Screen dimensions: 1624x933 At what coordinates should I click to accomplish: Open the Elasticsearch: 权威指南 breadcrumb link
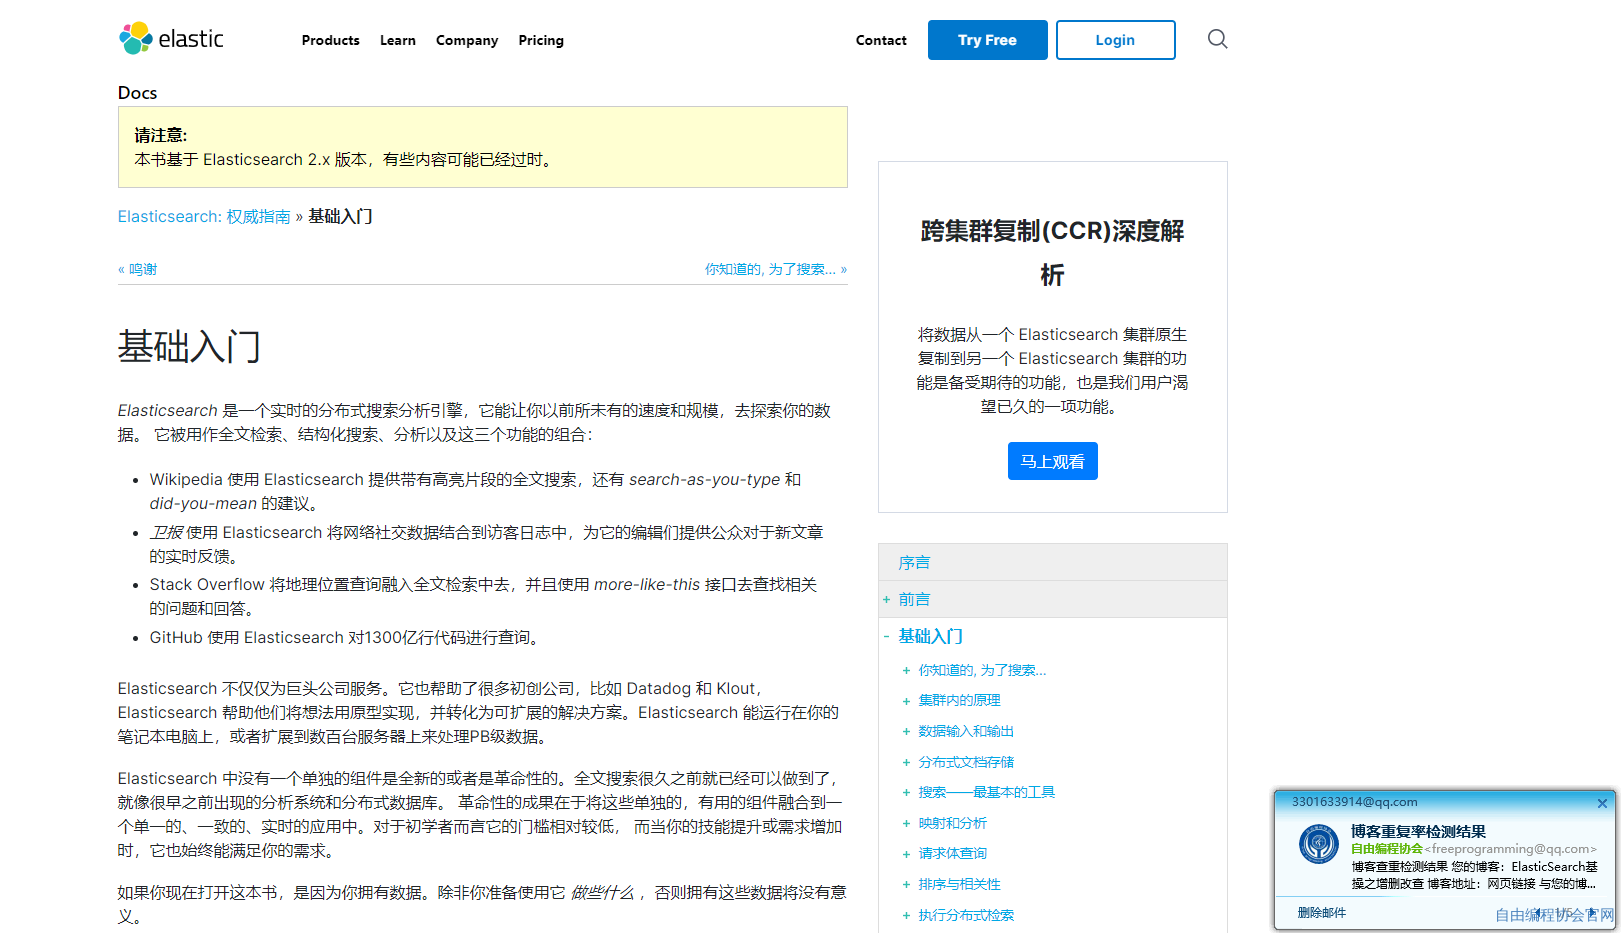pyautogui.click(x=204, y=217)
